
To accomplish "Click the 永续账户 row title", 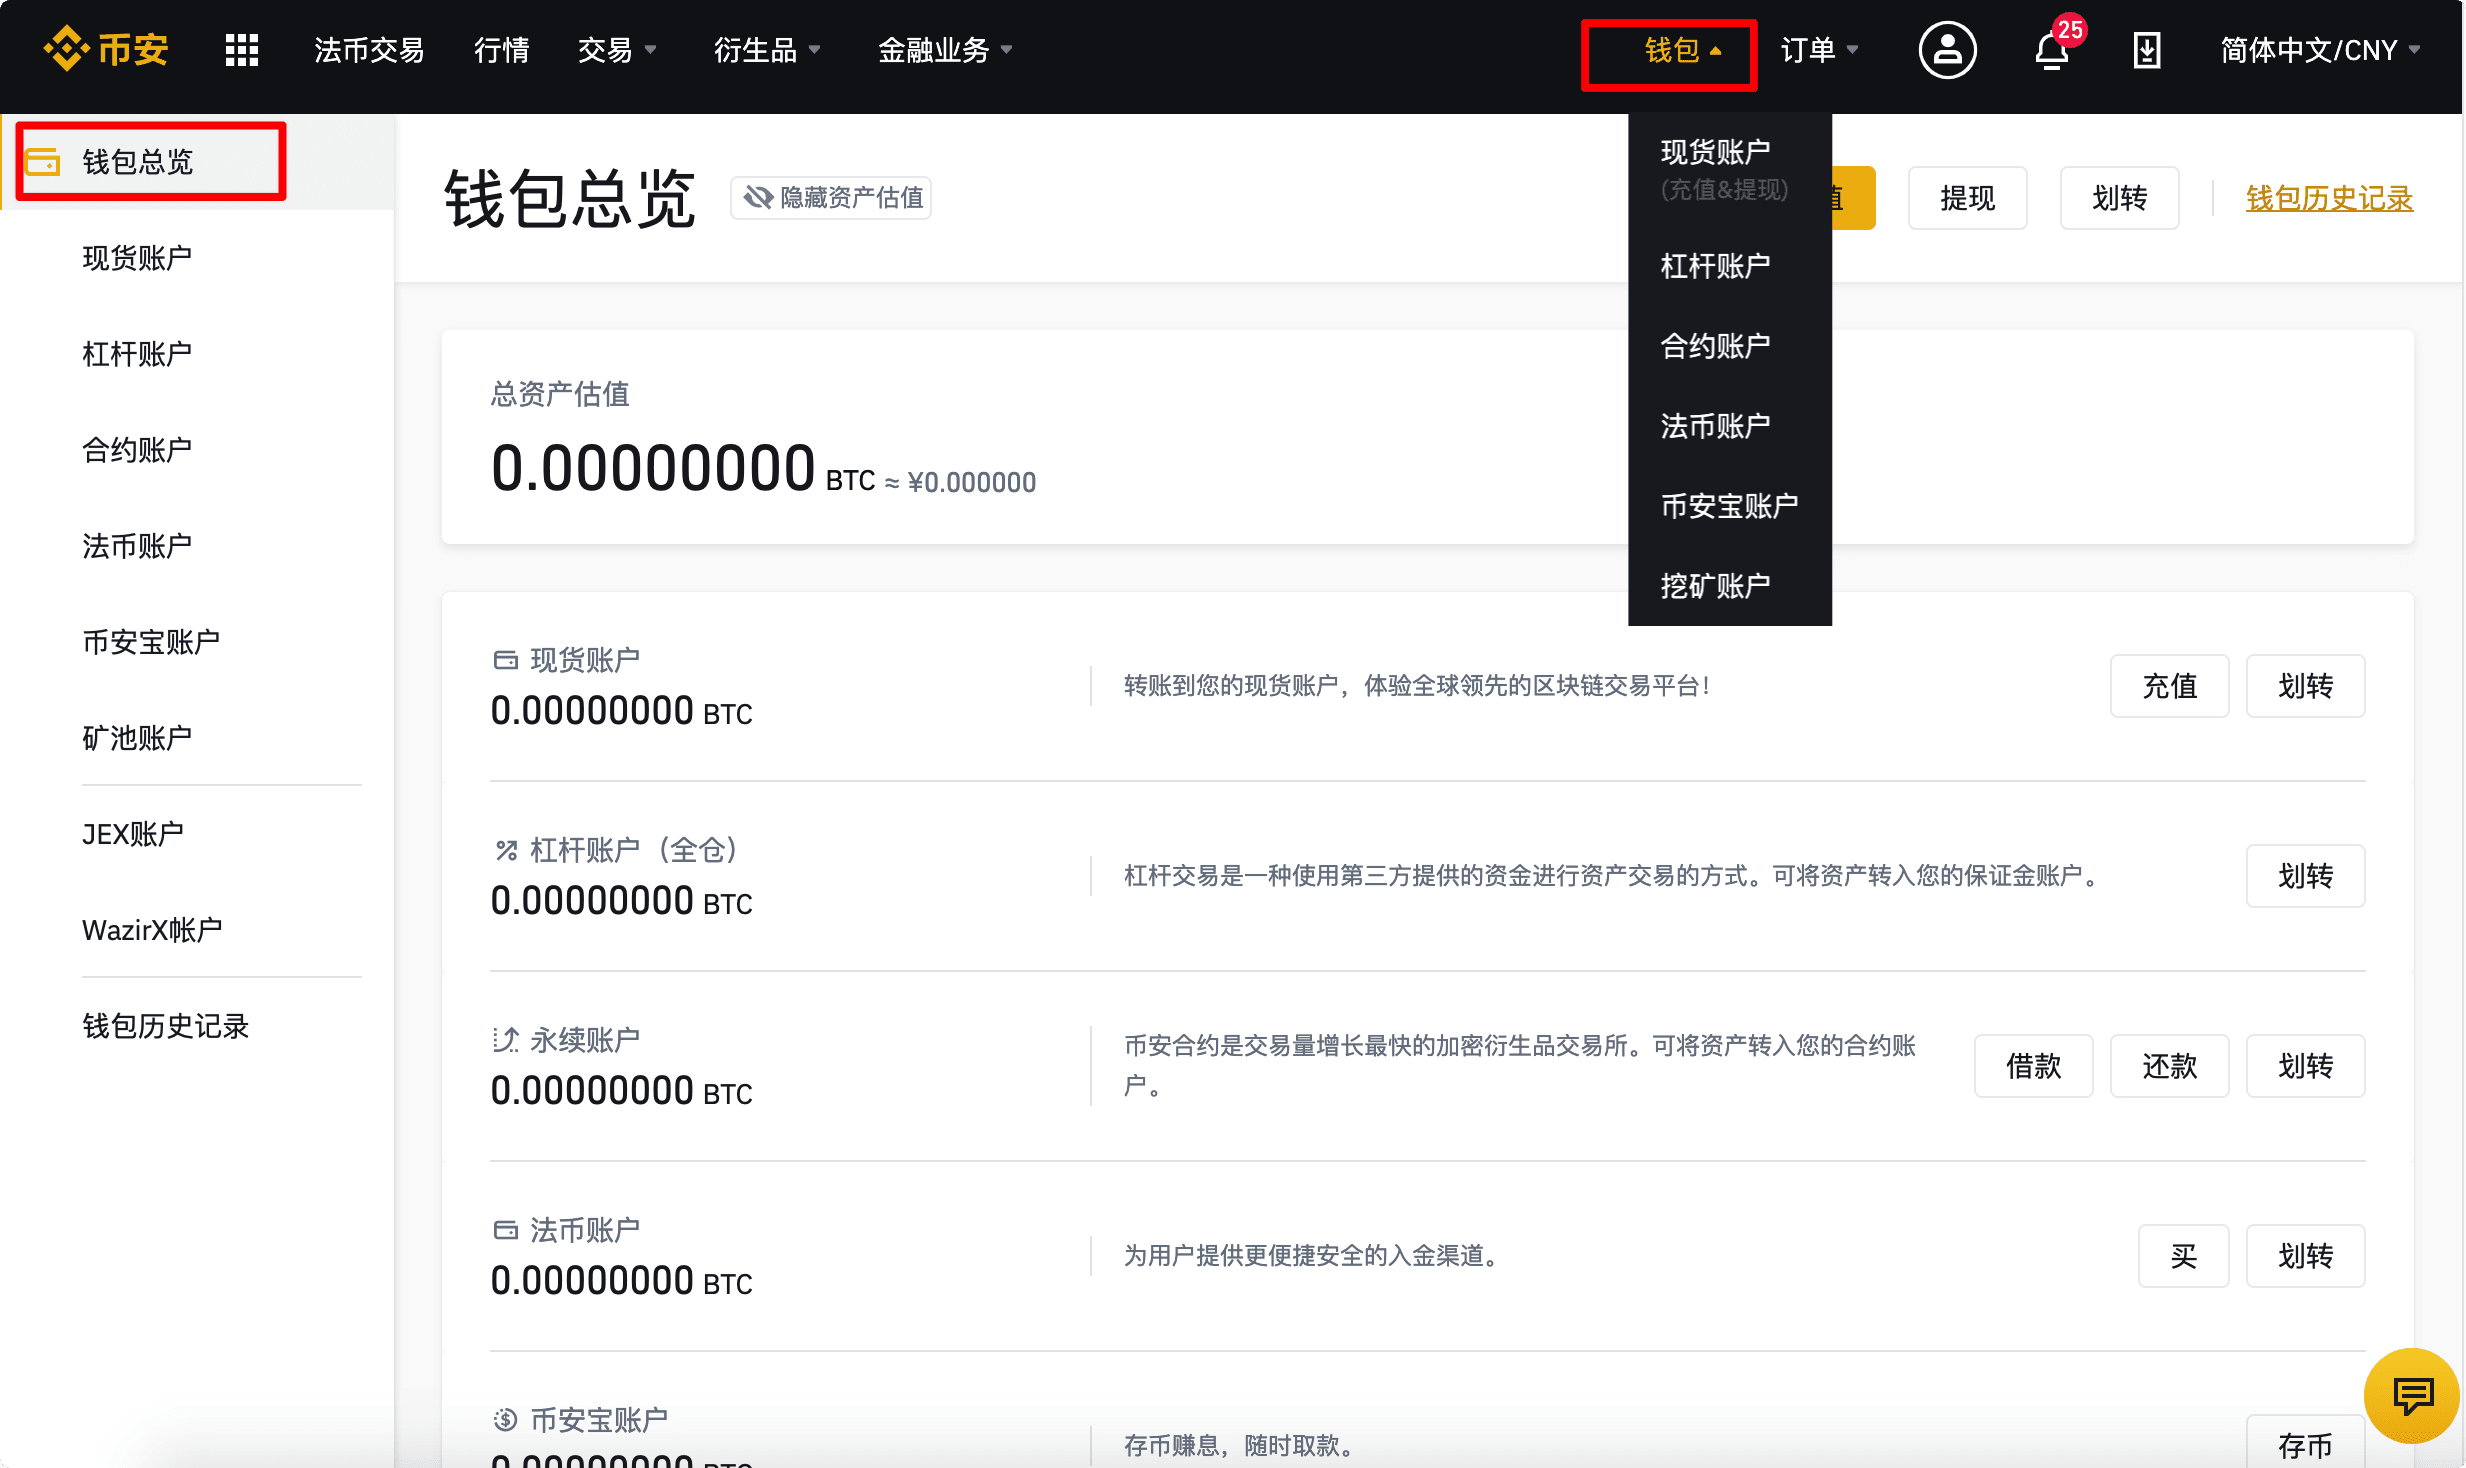I will pos(585,1040).
